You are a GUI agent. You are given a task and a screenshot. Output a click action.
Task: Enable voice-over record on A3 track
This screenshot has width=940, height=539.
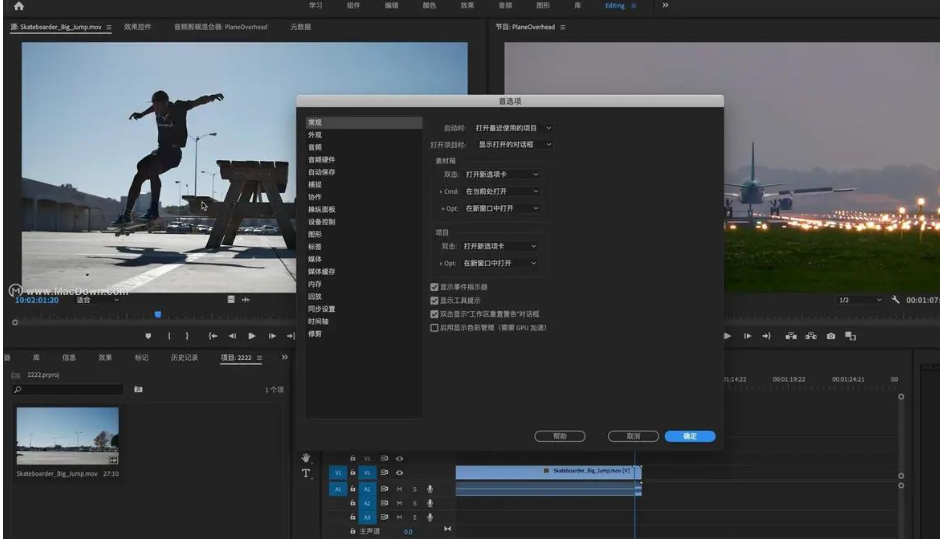pos(430,517)
